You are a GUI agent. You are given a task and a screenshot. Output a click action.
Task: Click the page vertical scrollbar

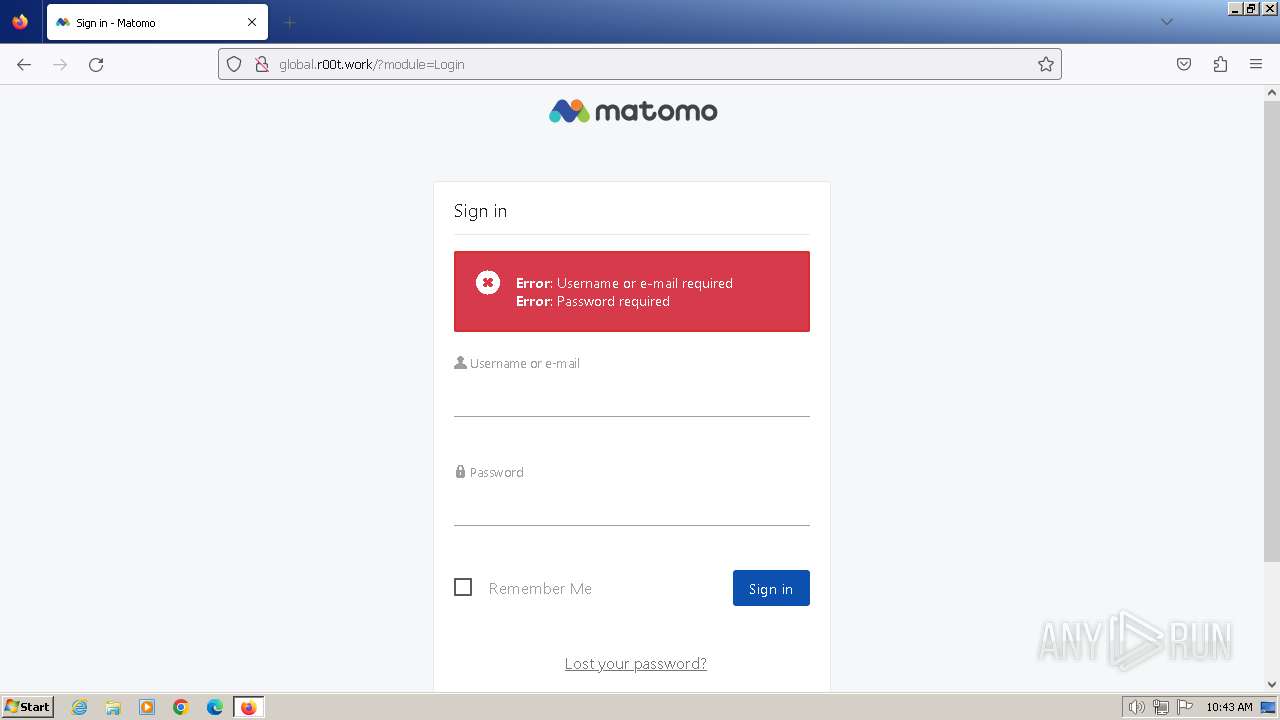(1272, 330)
